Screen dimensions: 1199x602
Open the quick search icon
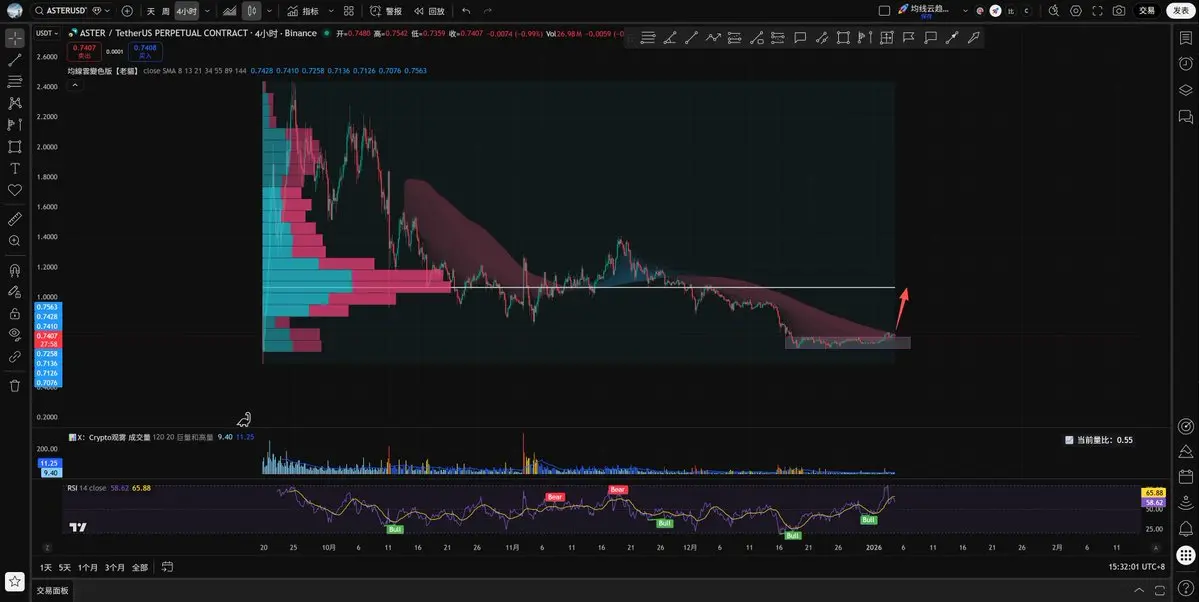[1054, 11]
